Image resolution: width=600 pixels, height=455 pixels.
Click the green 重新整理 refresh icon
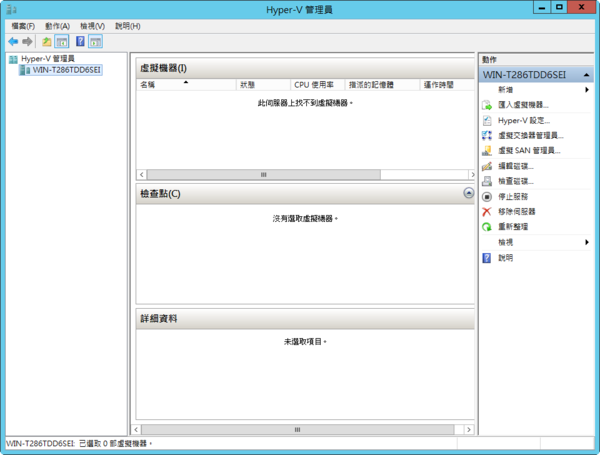click(487, 227)
